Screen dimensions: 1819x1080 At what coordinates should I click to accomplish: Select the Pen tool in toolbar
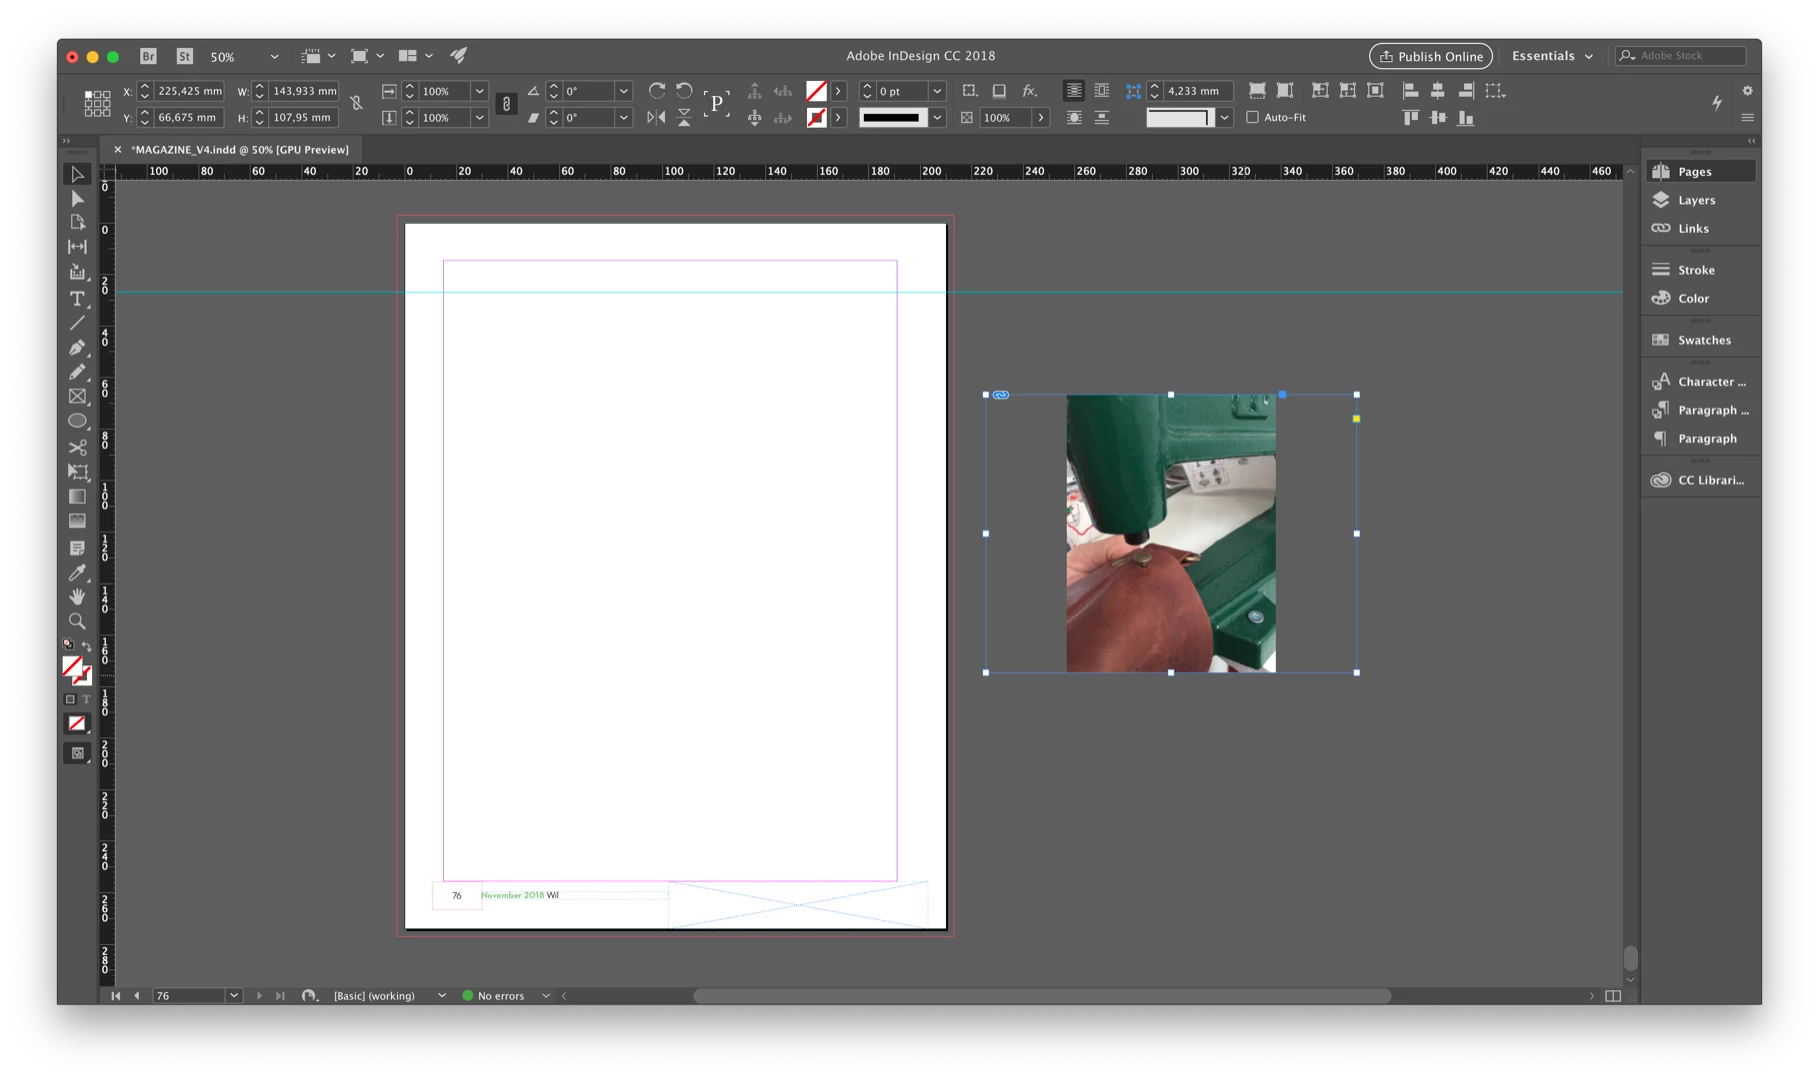[77, 347]
